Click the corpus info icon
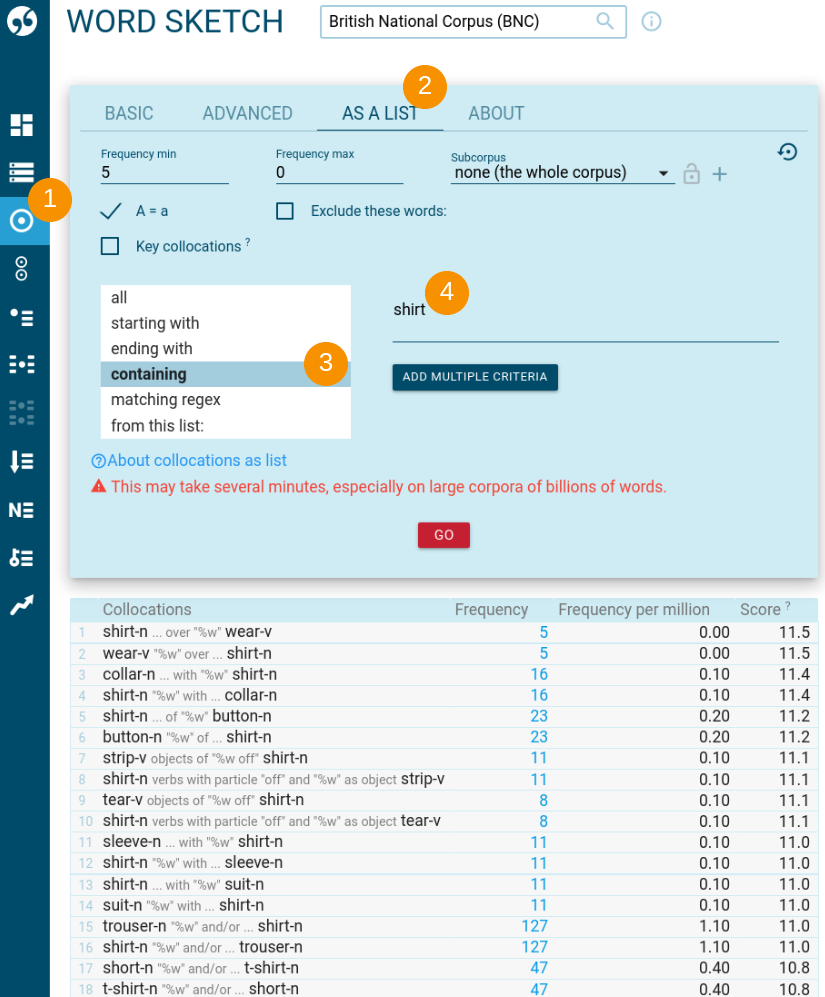 coord(651,21)
